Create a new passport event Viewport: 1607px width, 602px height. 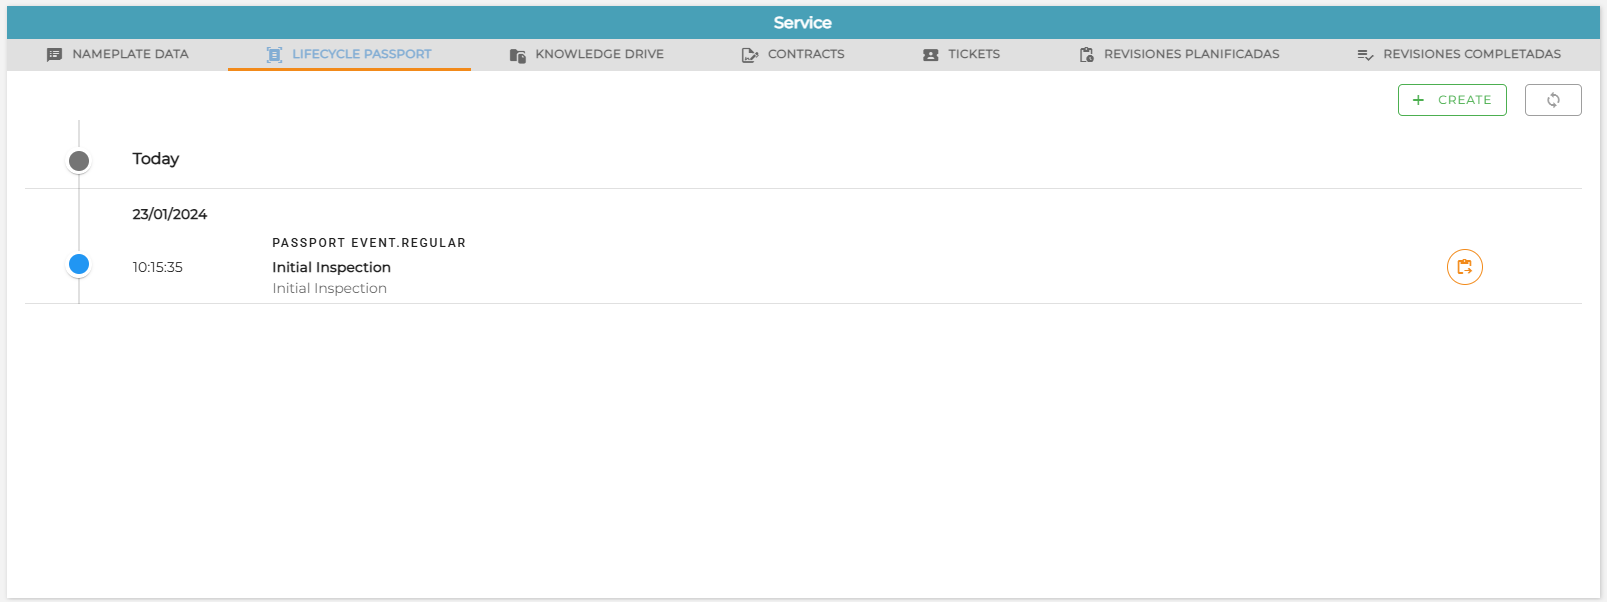pyautogui.click(x=1452, y=100)
